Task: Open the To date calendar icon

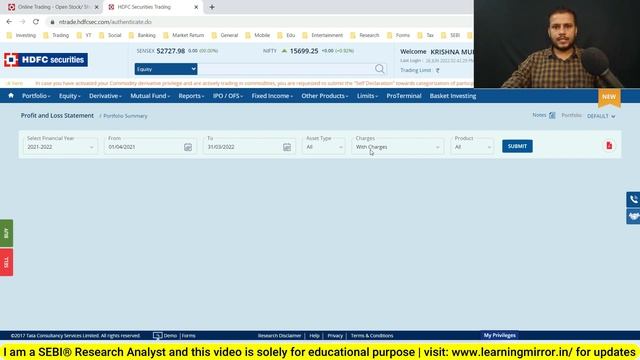Action: tap(287, 147)
